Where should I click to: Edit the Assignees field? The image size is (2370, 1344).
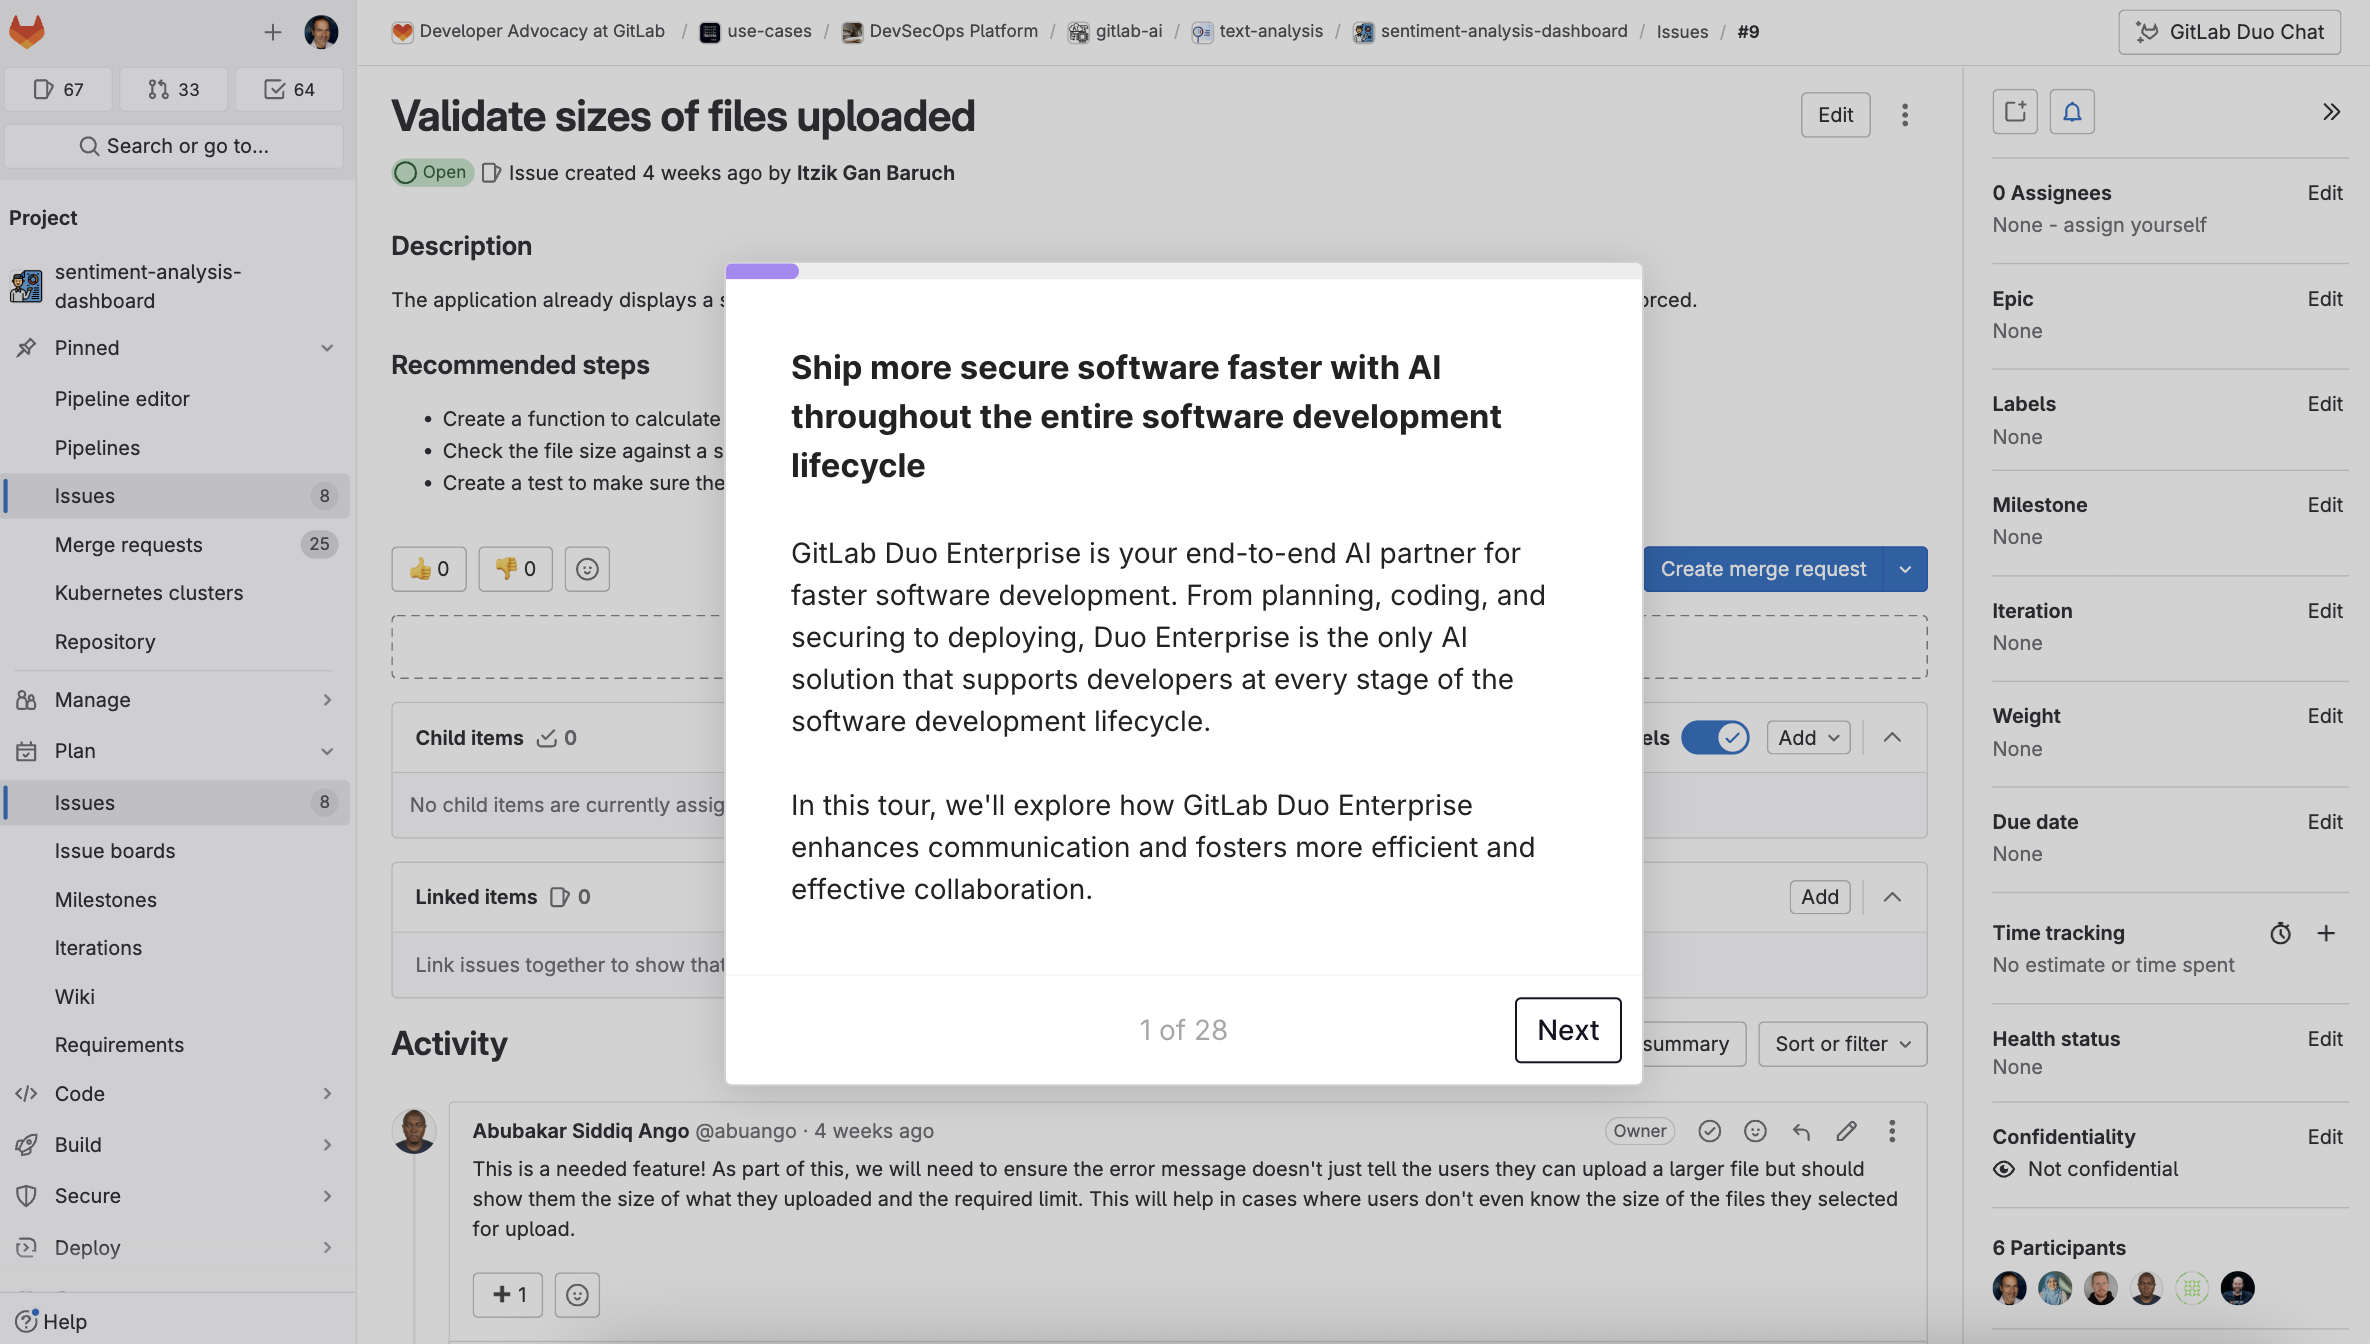2325,193
